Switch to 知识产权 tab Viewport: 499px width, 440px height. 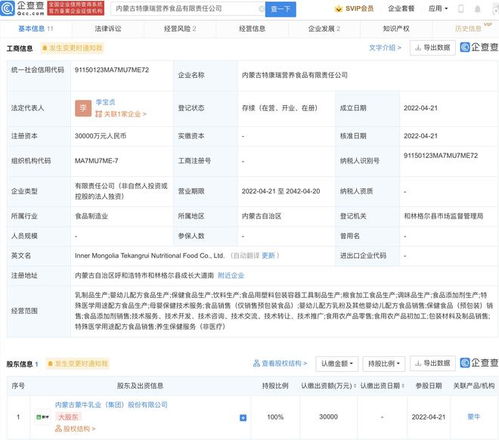coord(396,29)
